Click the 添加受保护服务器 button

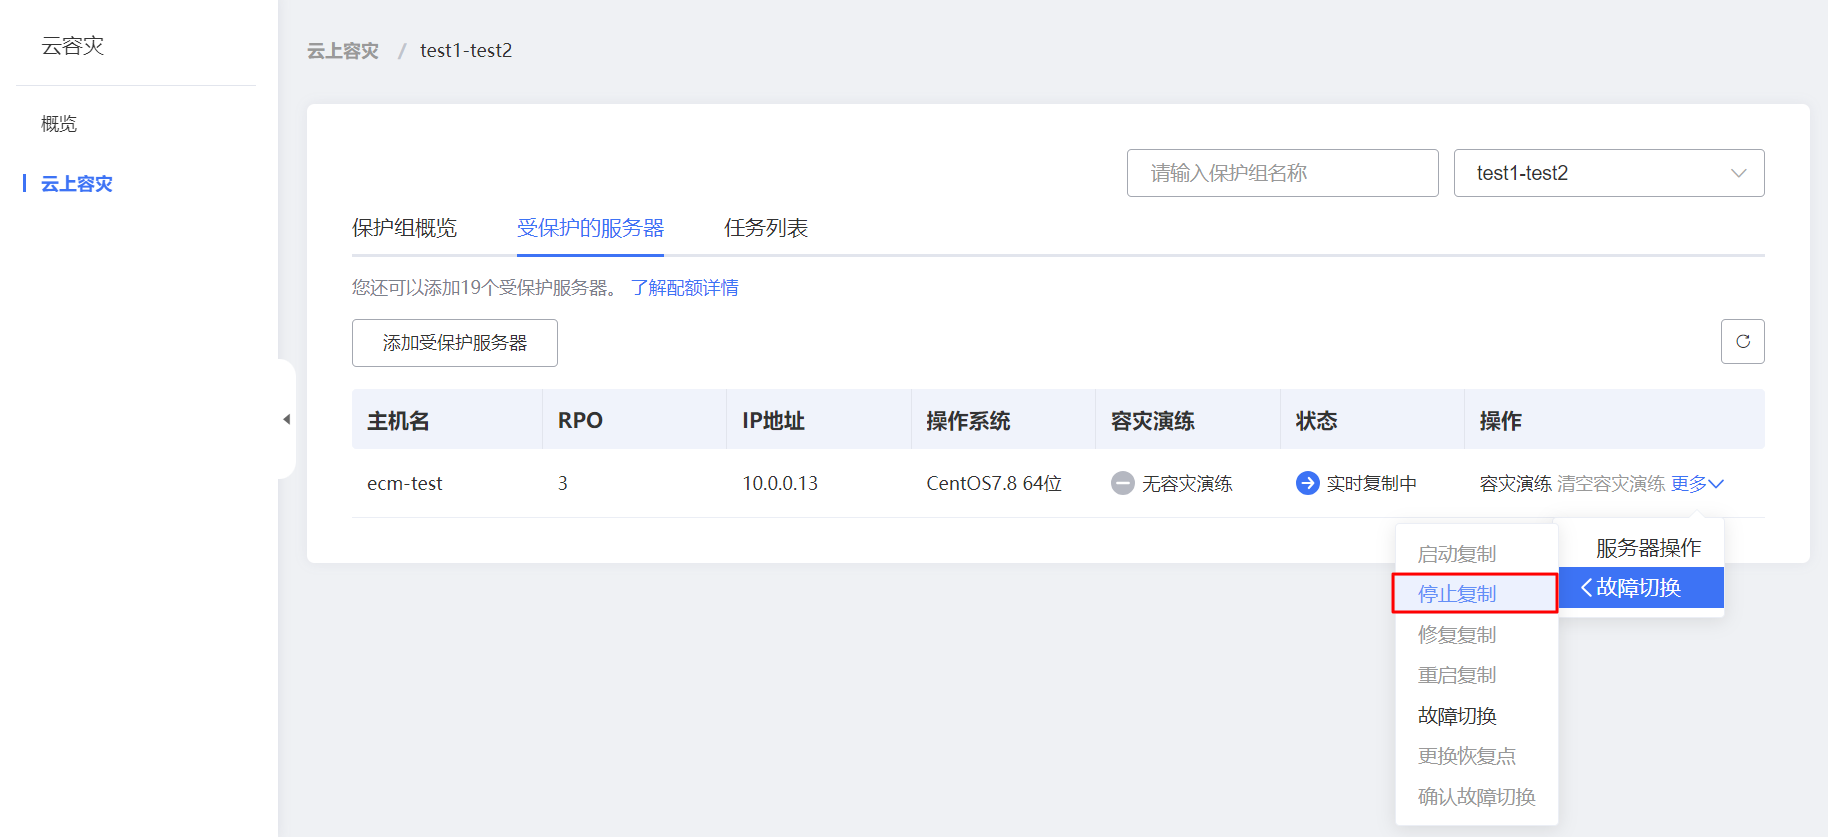coord(454,343)
